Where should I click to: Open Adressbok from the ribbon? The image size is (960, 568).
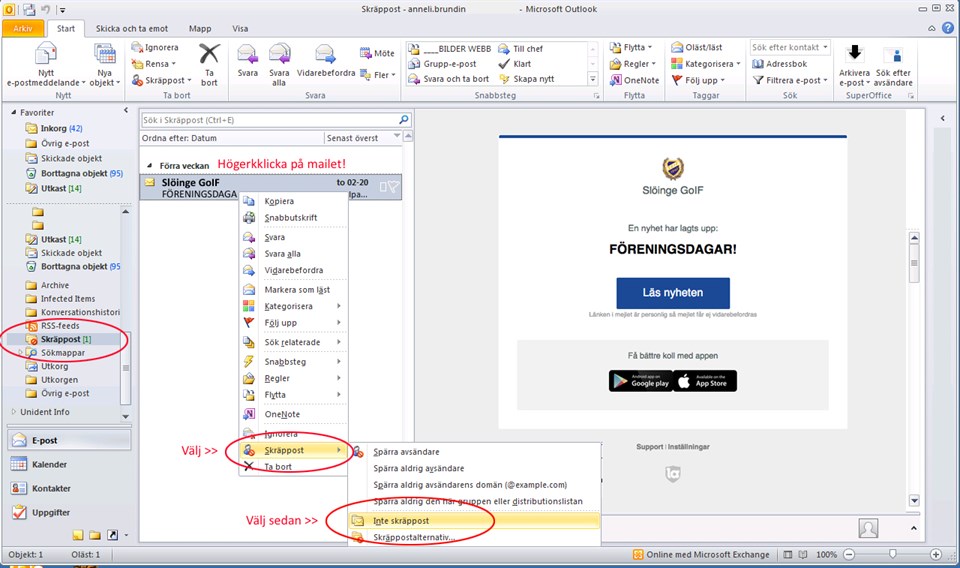(x=778, y=64)
